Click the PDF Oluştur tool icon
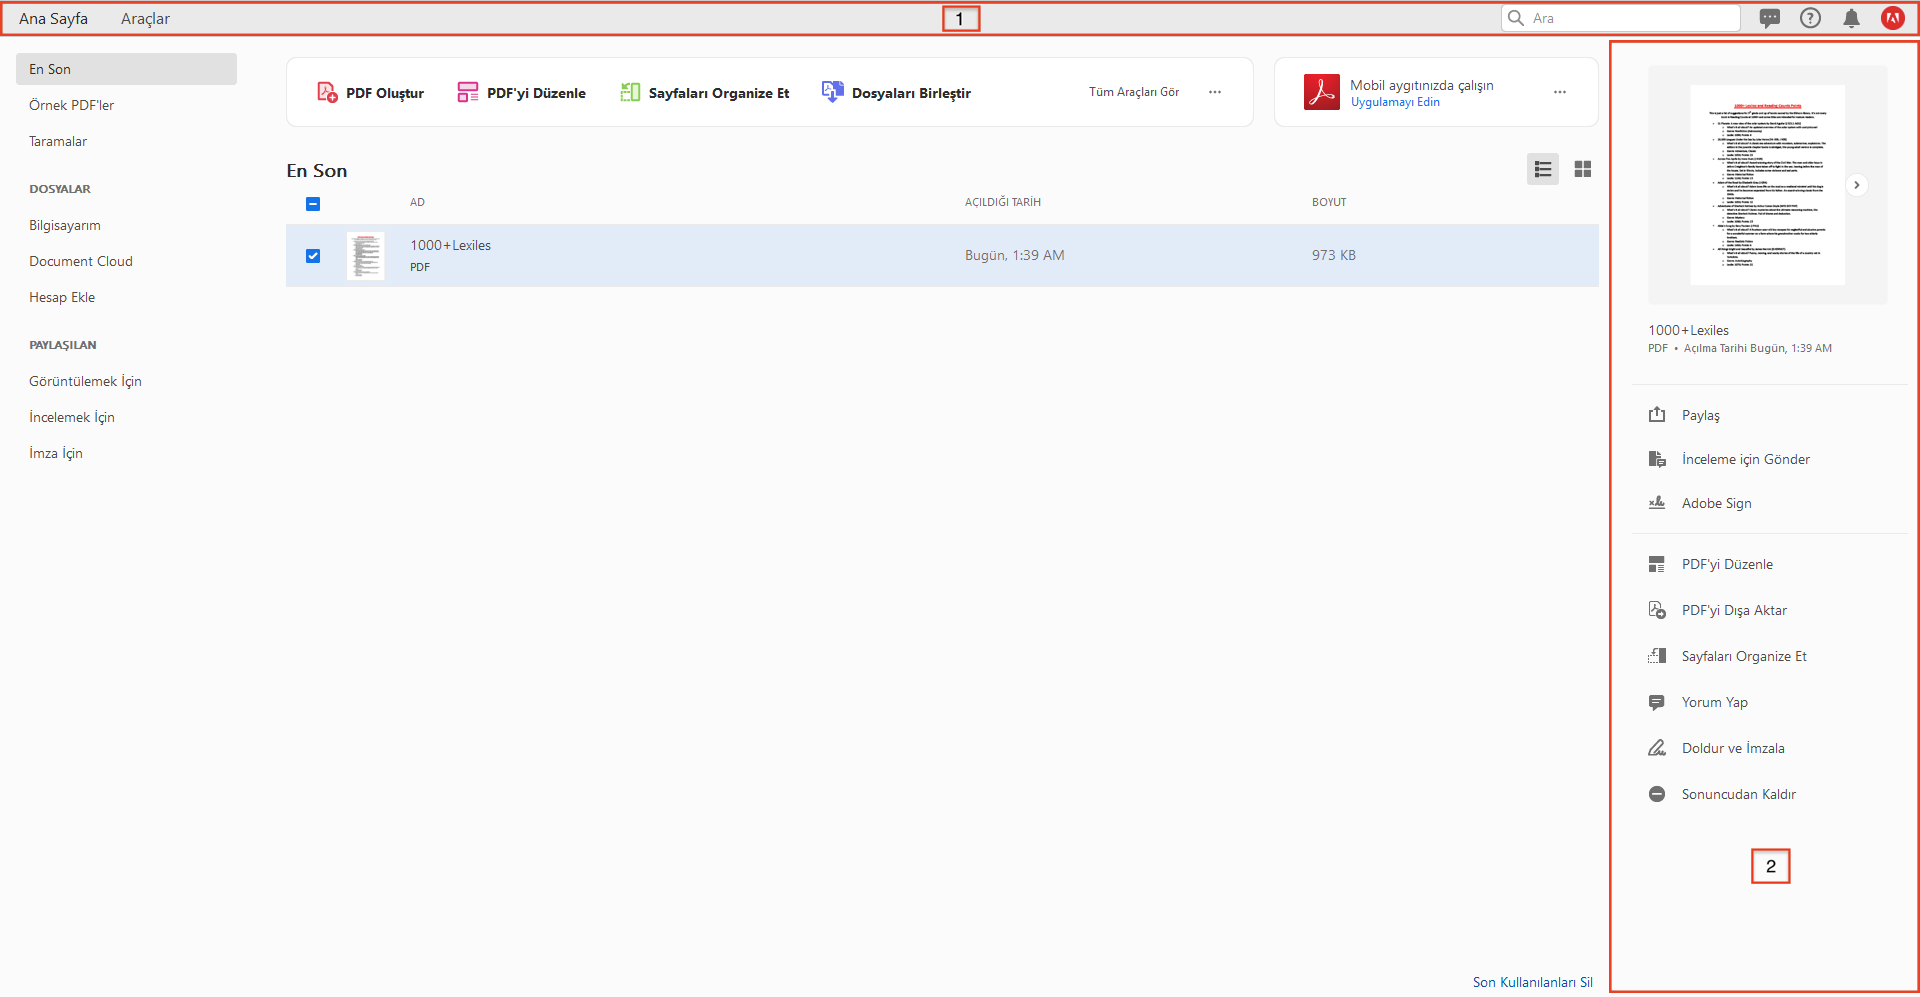Screen dimensions: 1920x997 (327, 92)
